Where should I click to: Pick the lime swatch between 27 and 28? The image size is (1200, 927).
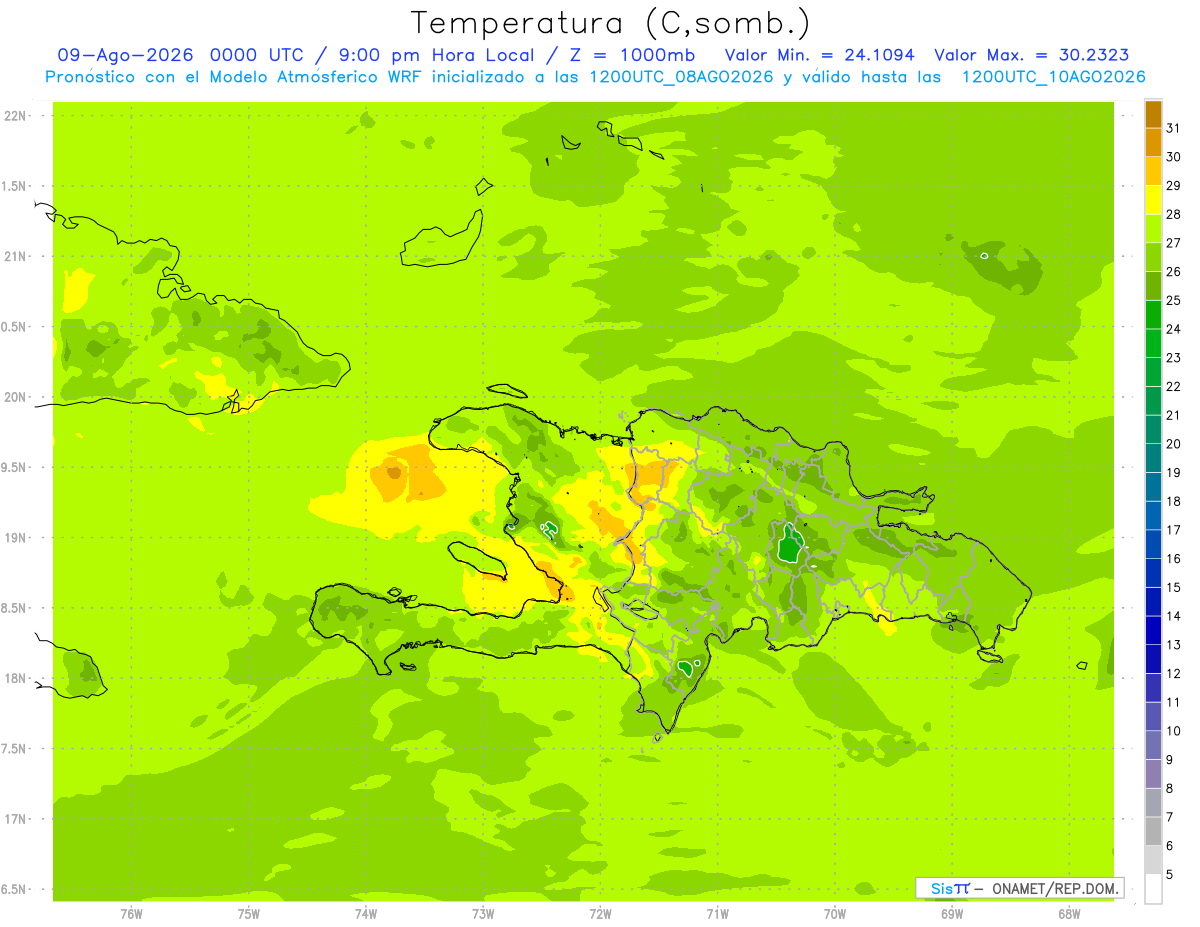1153,229
